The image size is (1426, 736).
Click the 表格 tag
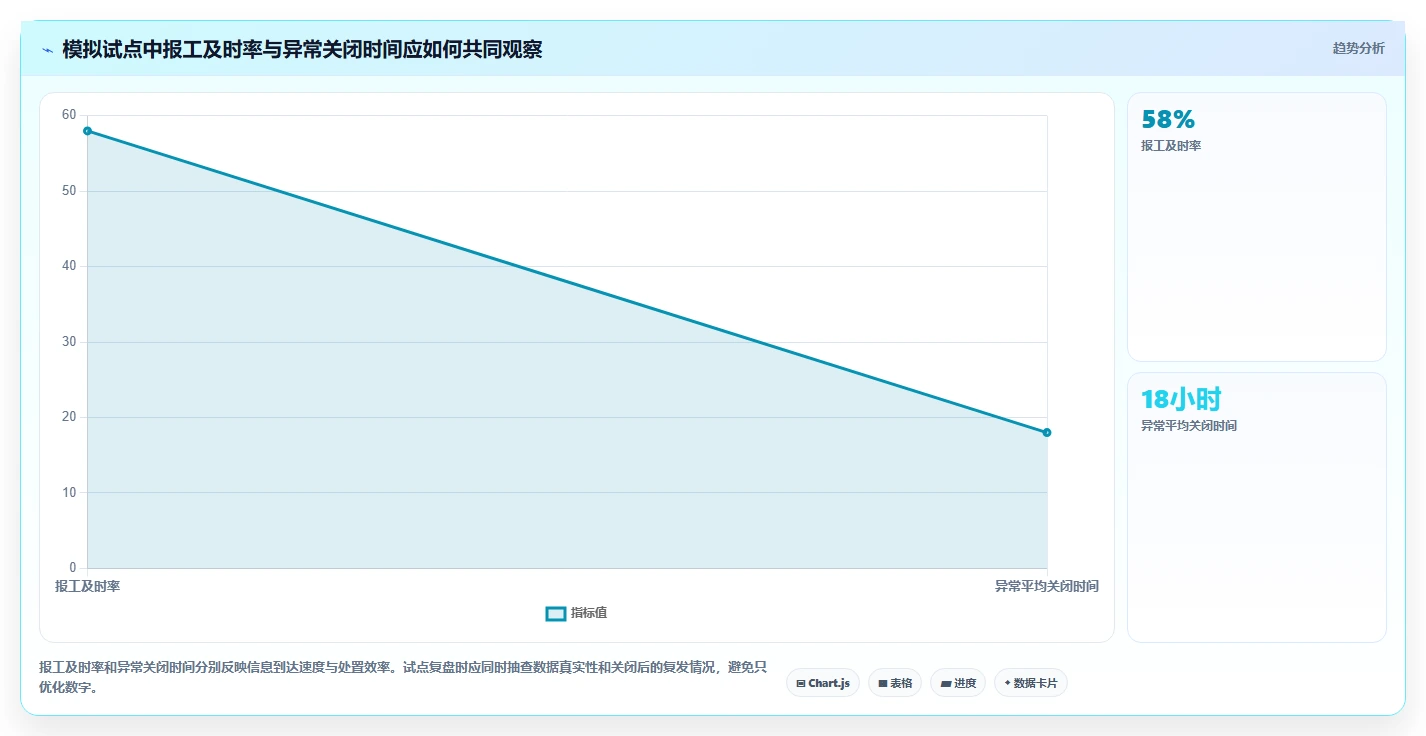895,683
